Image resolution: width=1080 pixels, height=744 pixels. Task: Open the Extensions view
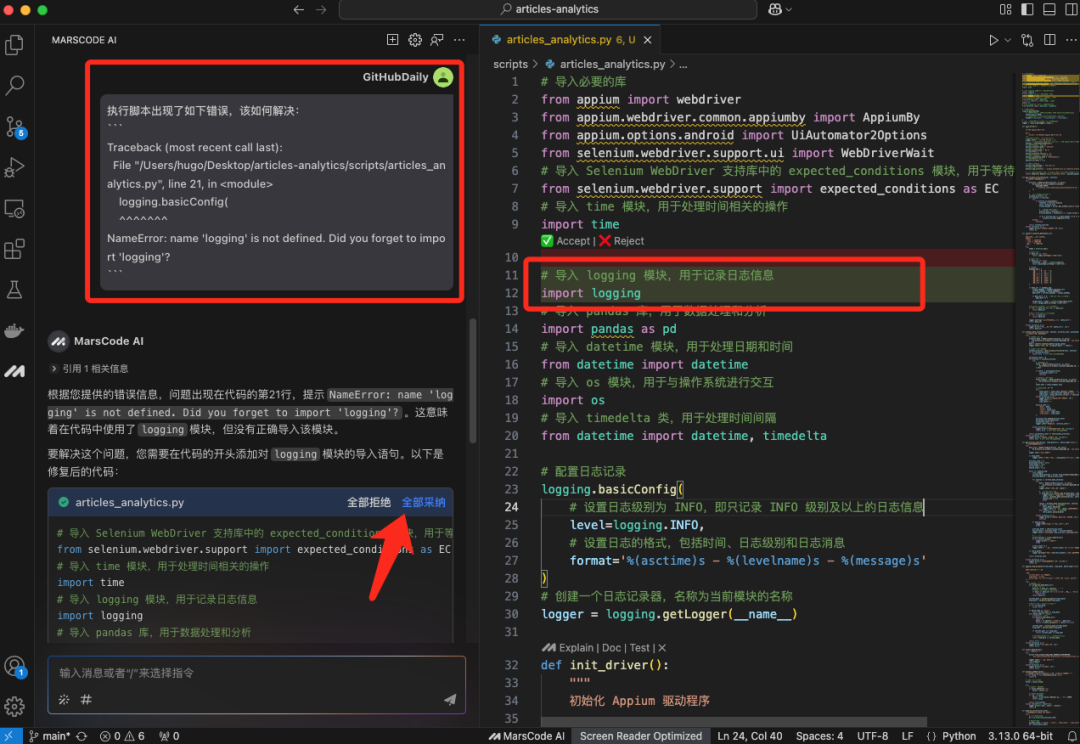(14, 249)
